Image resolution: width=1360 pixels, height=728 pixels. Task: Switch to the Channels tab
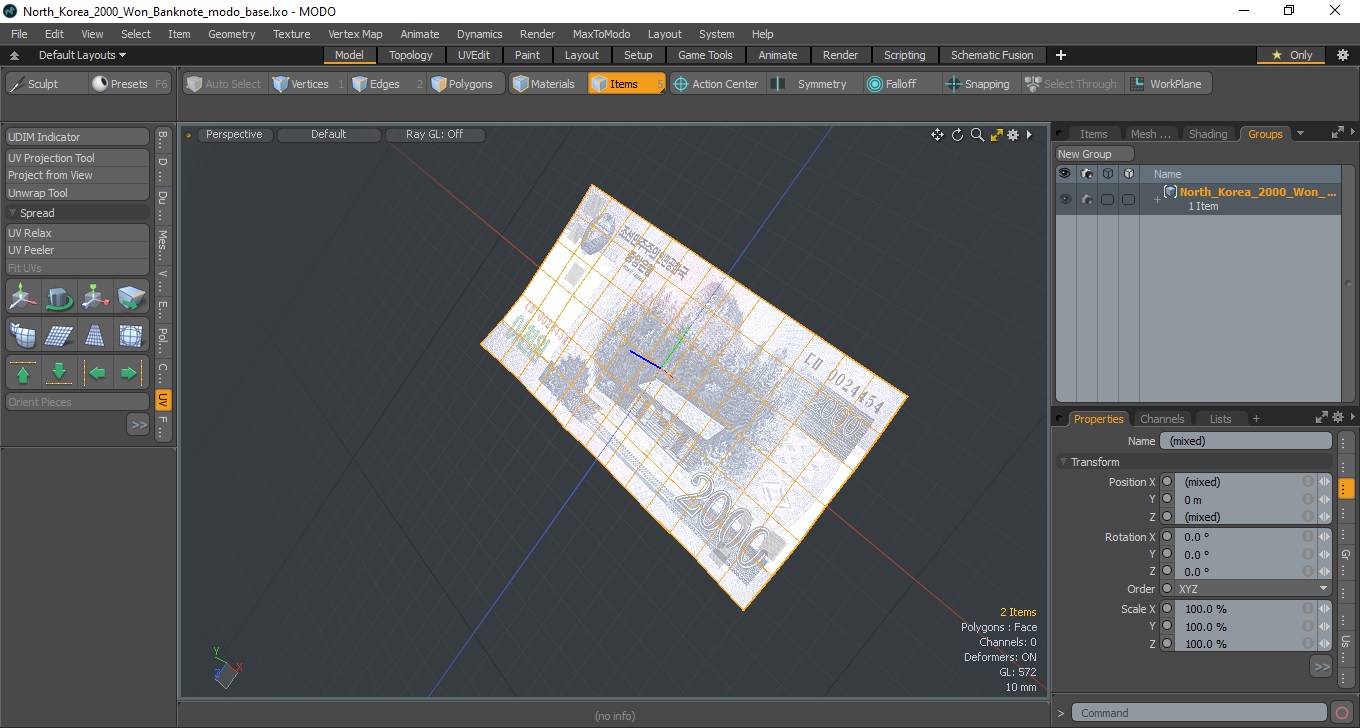coord(1162,419)
